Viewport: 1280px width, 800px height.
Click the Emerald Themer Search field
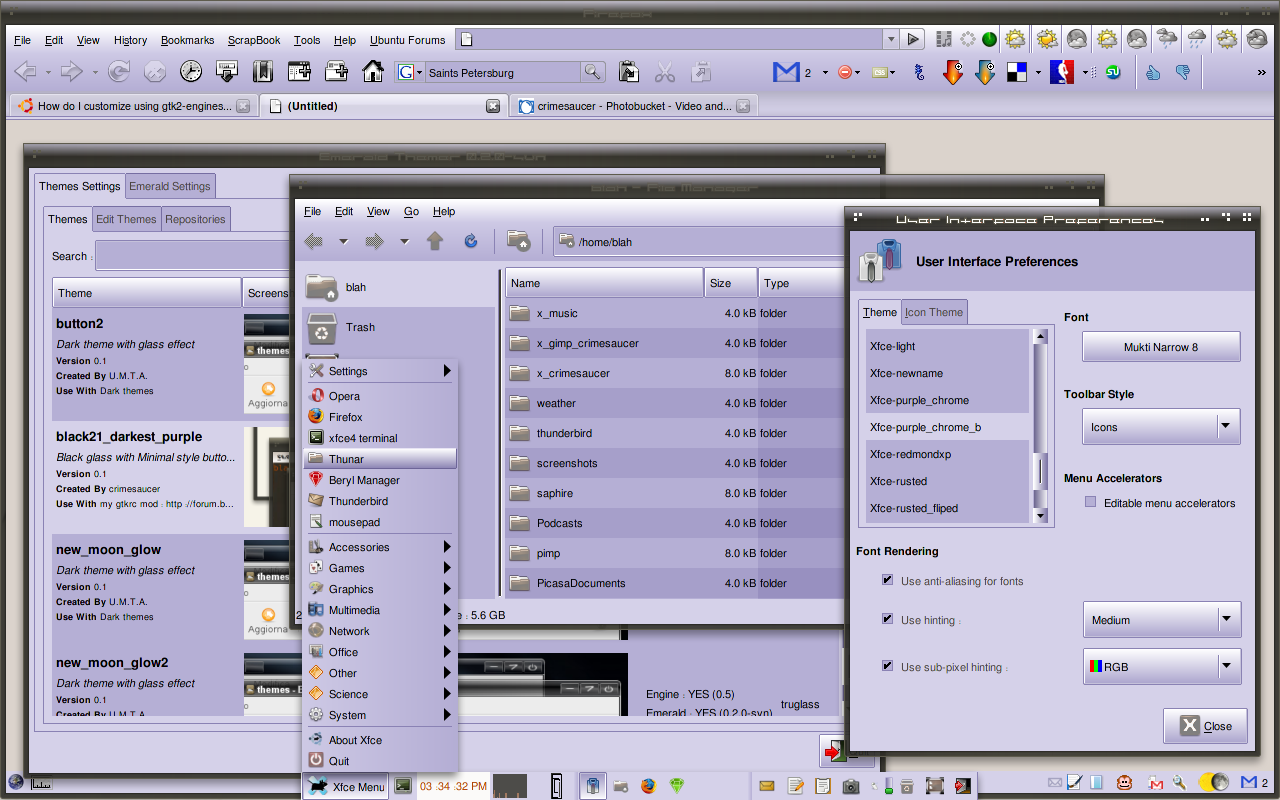click(192, 256)
